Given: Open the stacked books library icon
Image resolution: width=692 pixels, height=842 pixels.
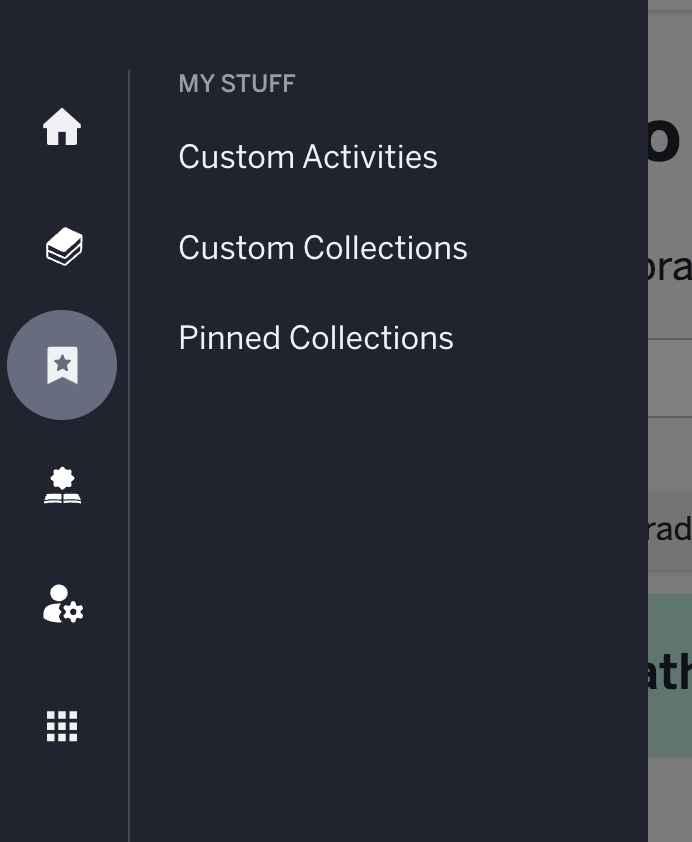Looking at the screenshot, I should (64, 246).
